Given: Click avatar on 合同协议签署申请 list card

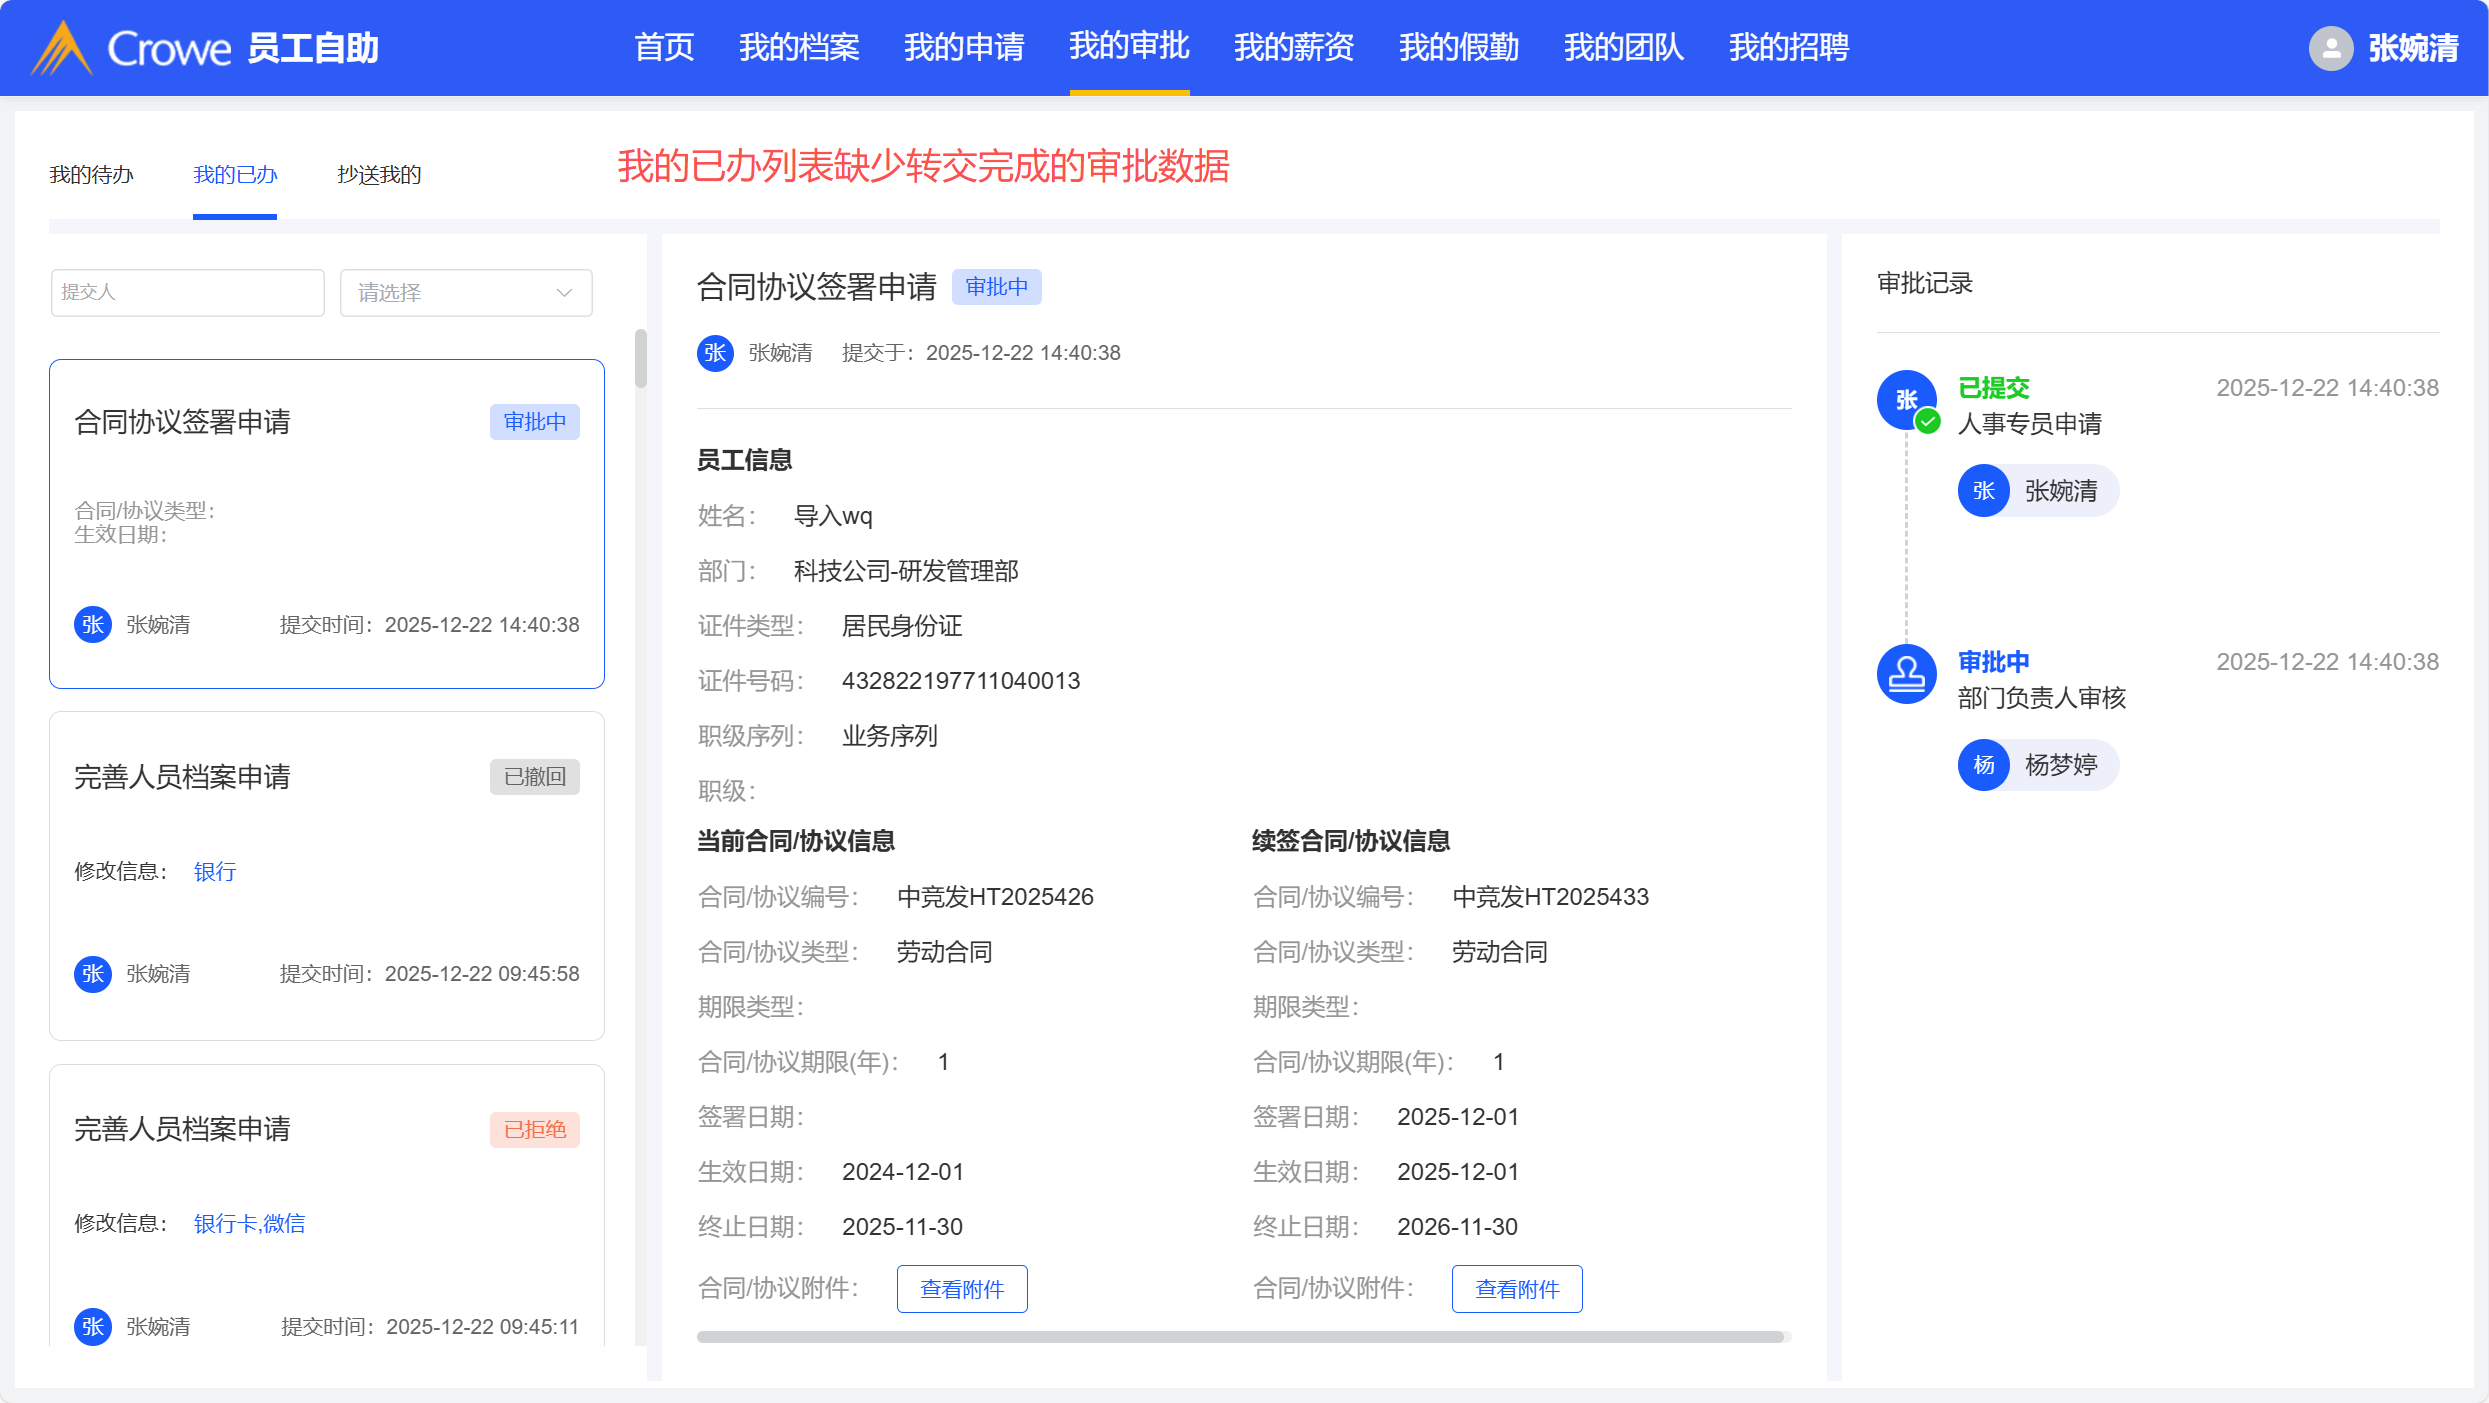Looking at the screenshot, I should click(93, 625).
